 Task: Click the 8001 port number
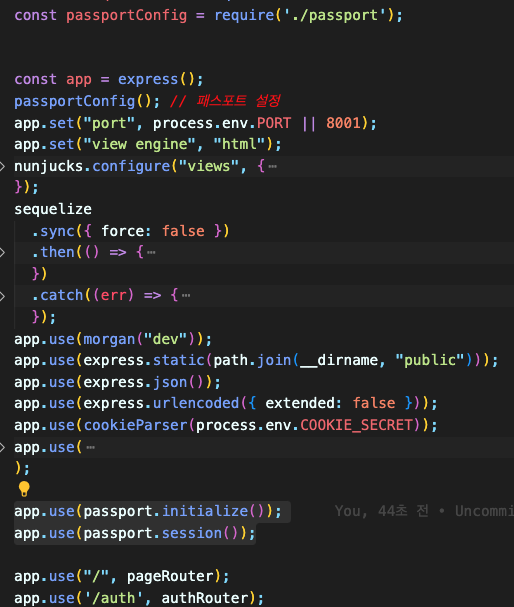[x=343, y=123]
